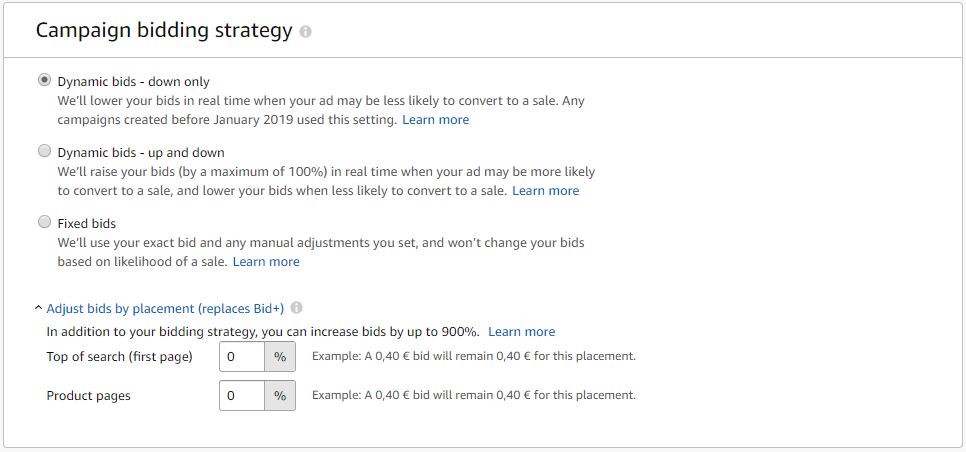
Task: Open Learn more link for up and down bids
Action: [546, 191]
